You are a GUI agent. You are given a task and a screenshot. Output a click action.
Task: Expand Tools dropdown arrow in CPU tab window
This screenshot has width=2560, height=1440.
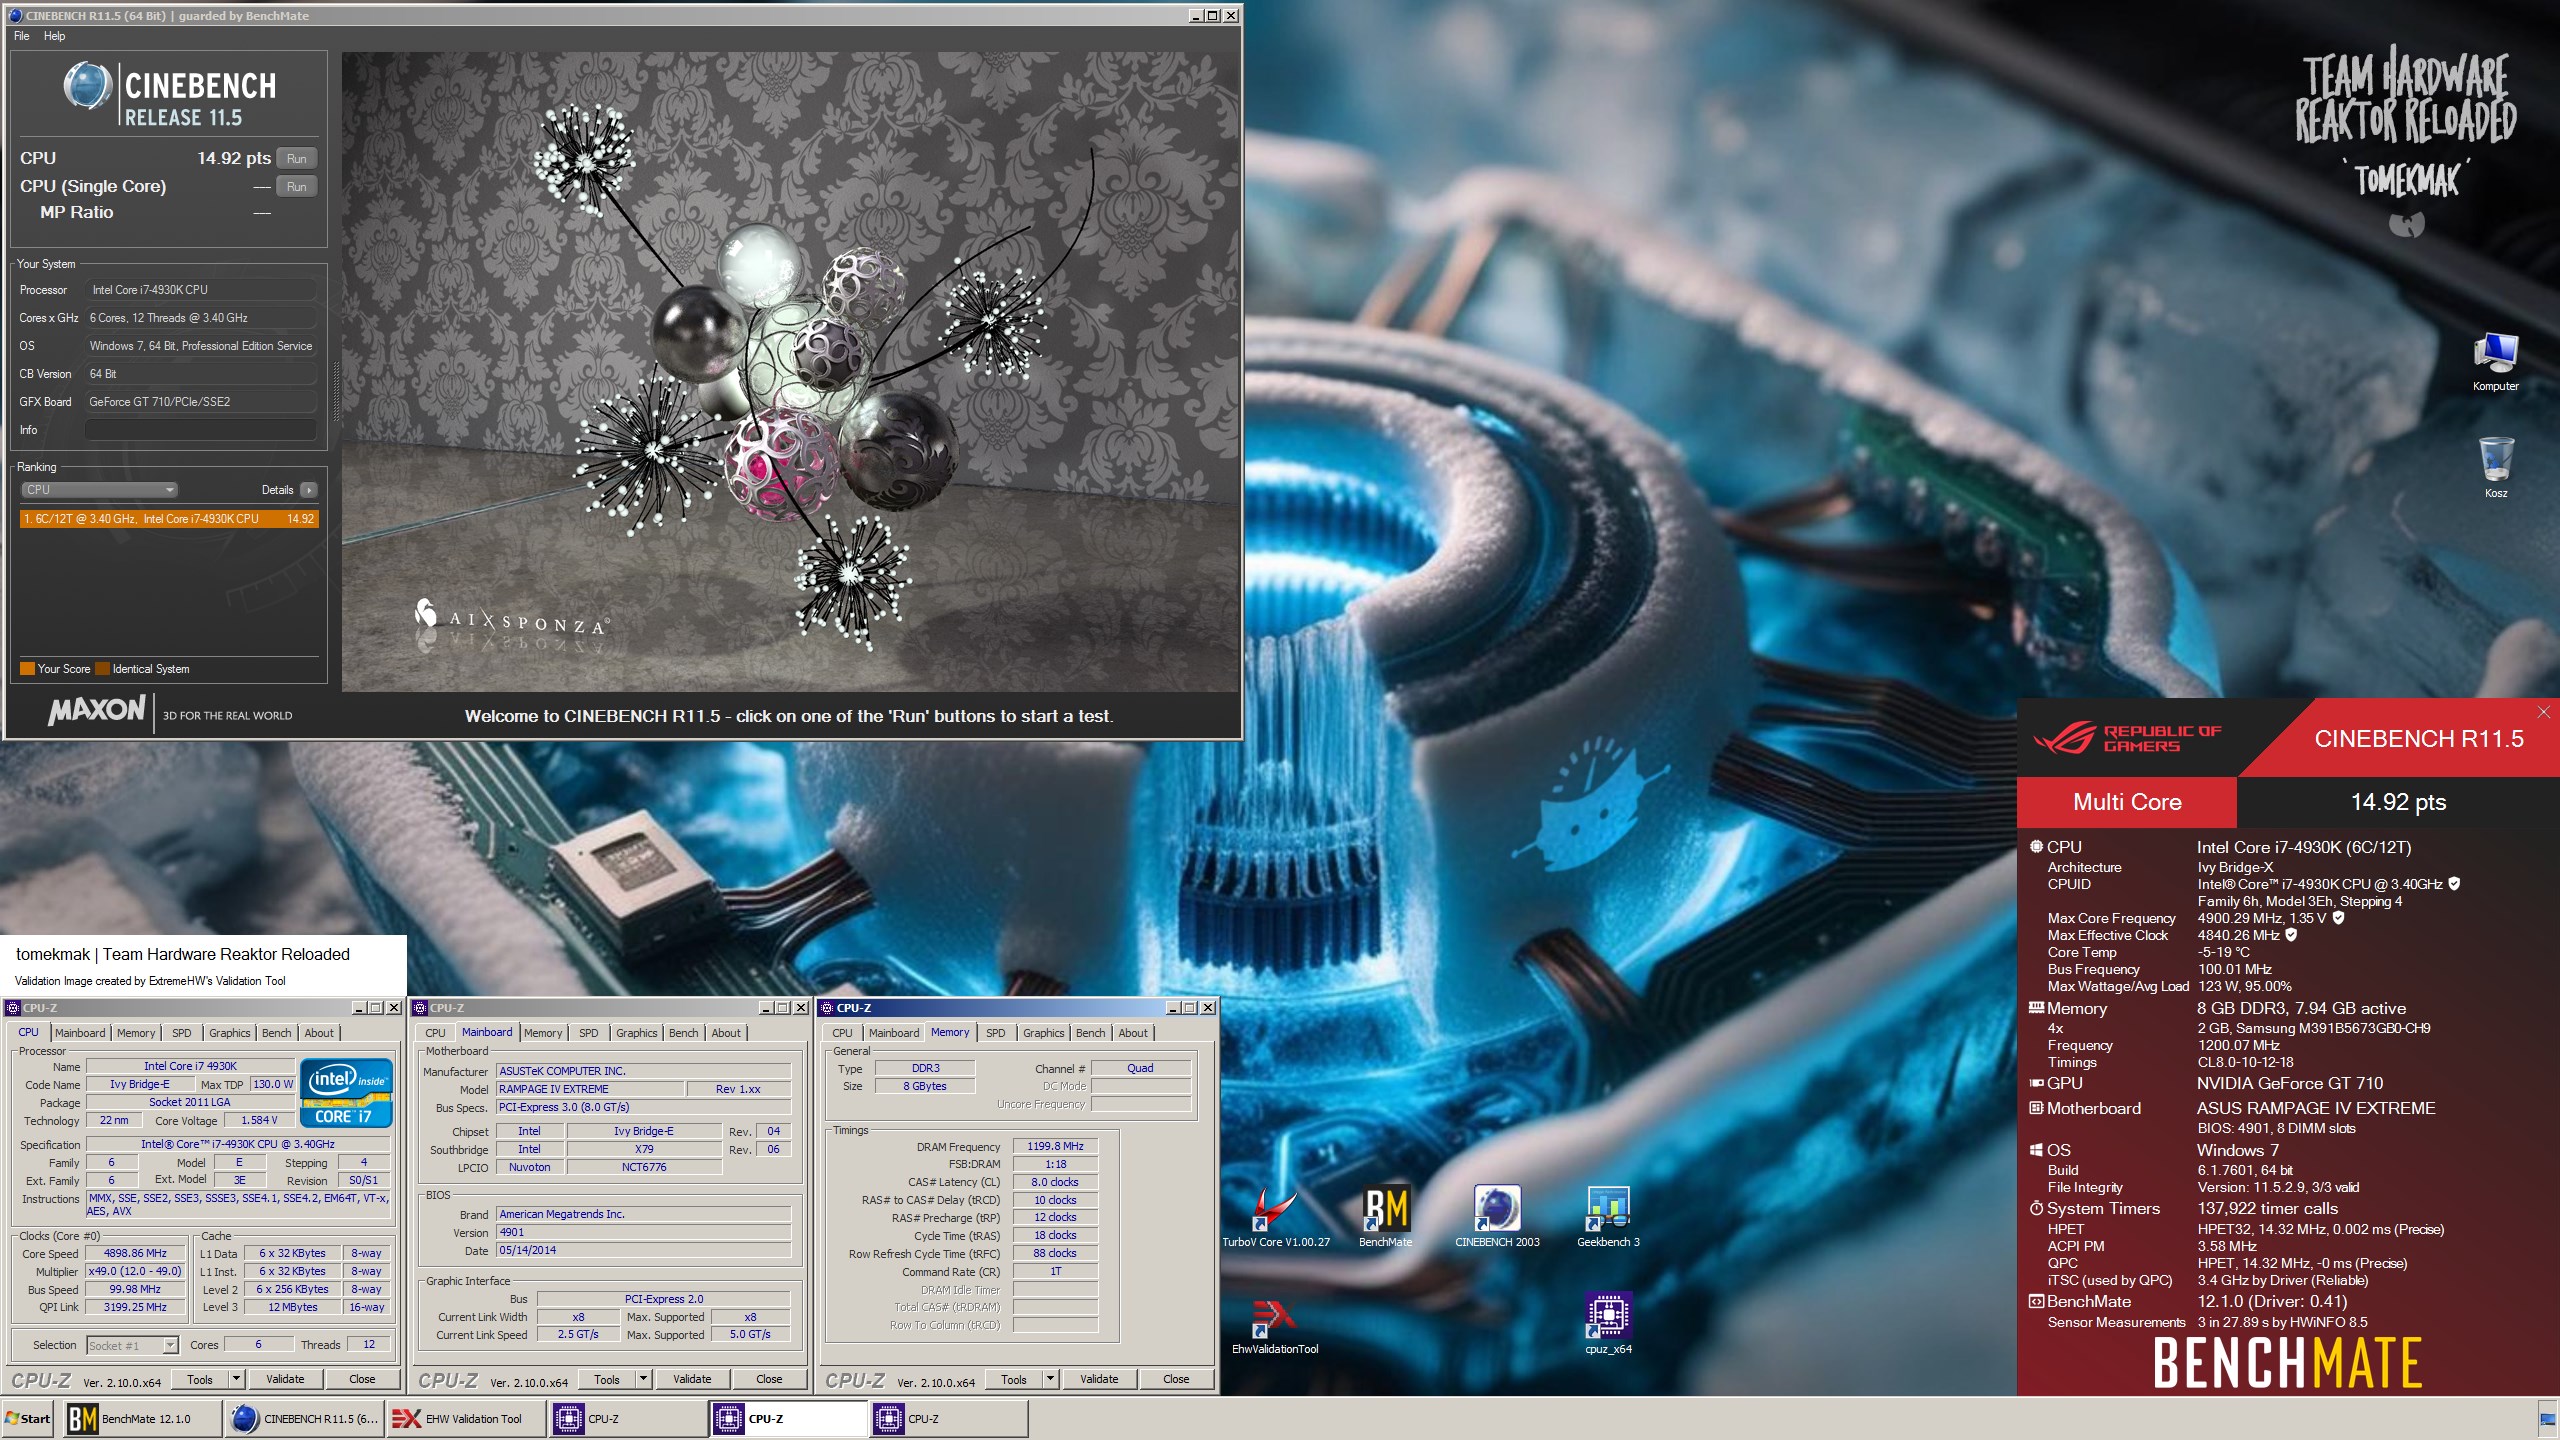[x=237, y=1379]
